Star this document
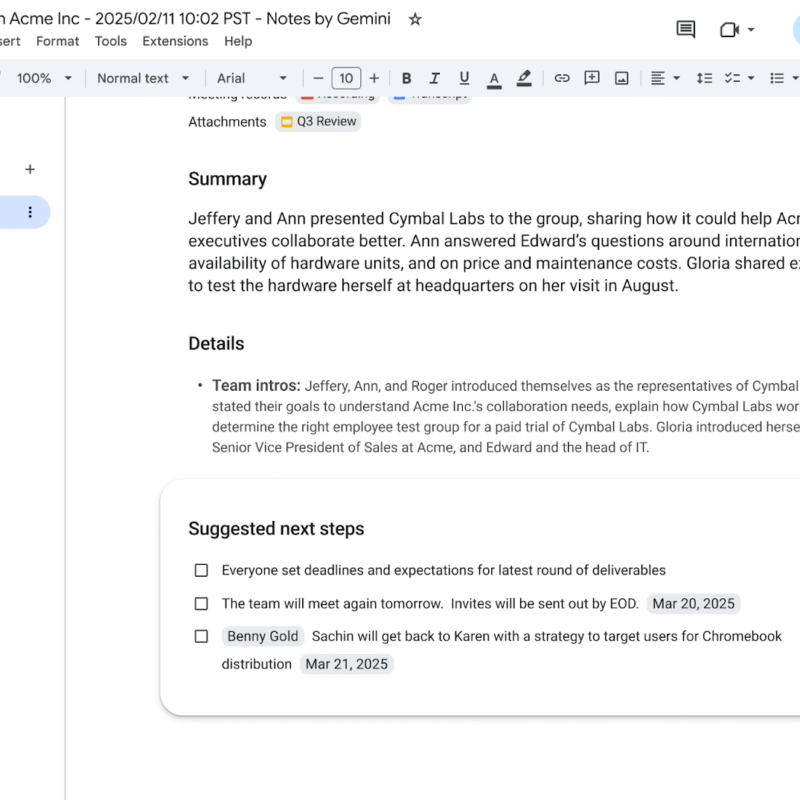 pyautogui.click(x=415, y=19)
